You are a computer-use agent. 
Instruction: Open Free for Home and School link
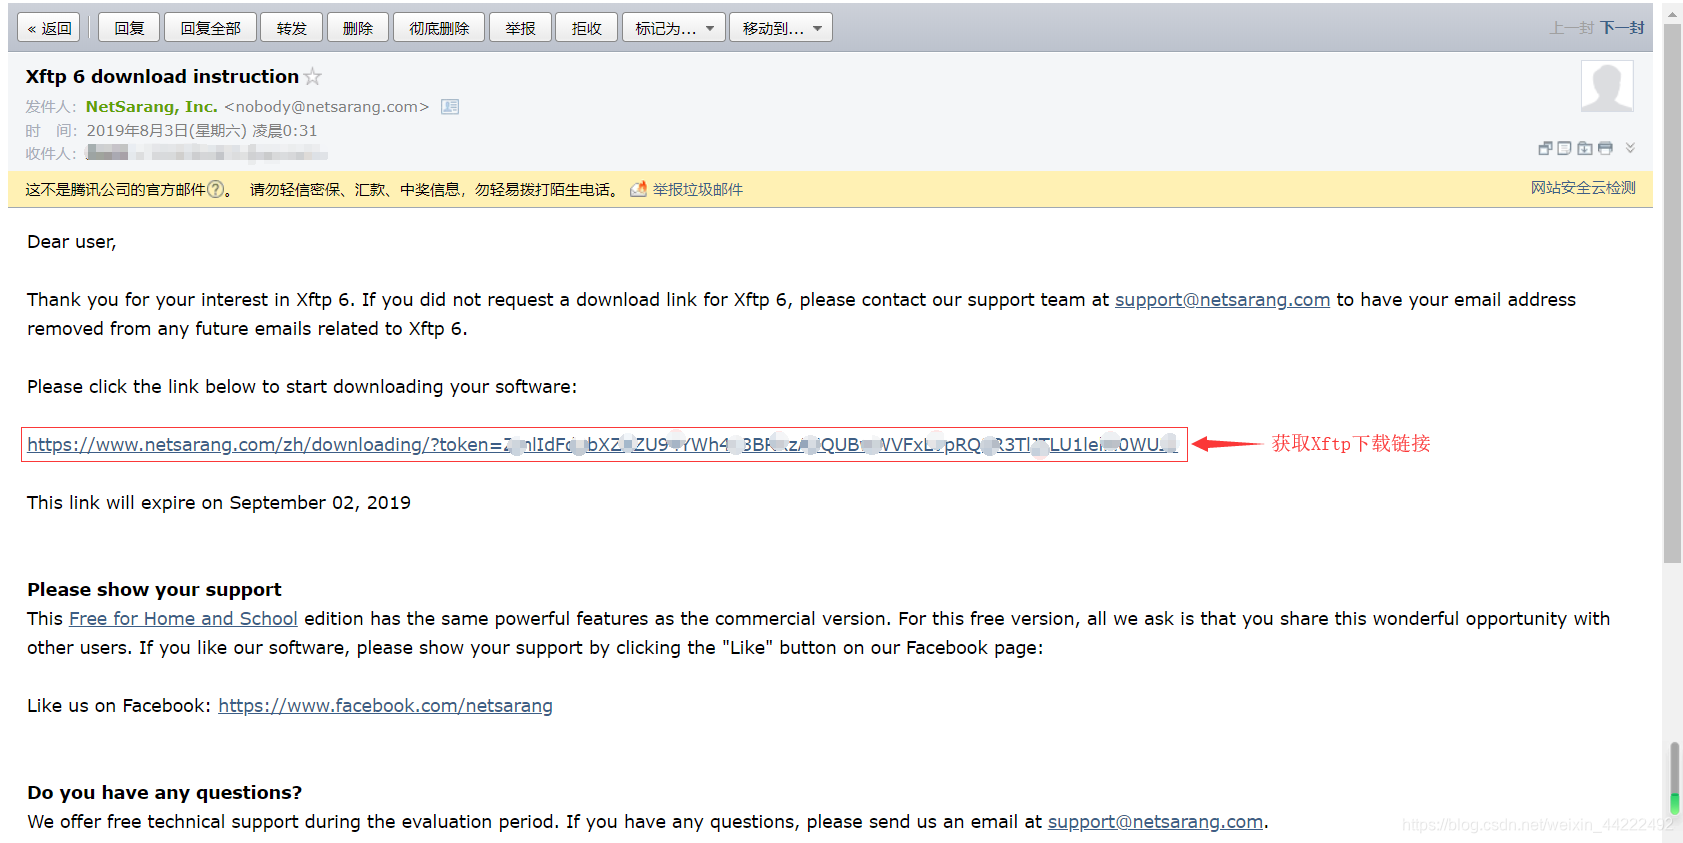(183, 619)
